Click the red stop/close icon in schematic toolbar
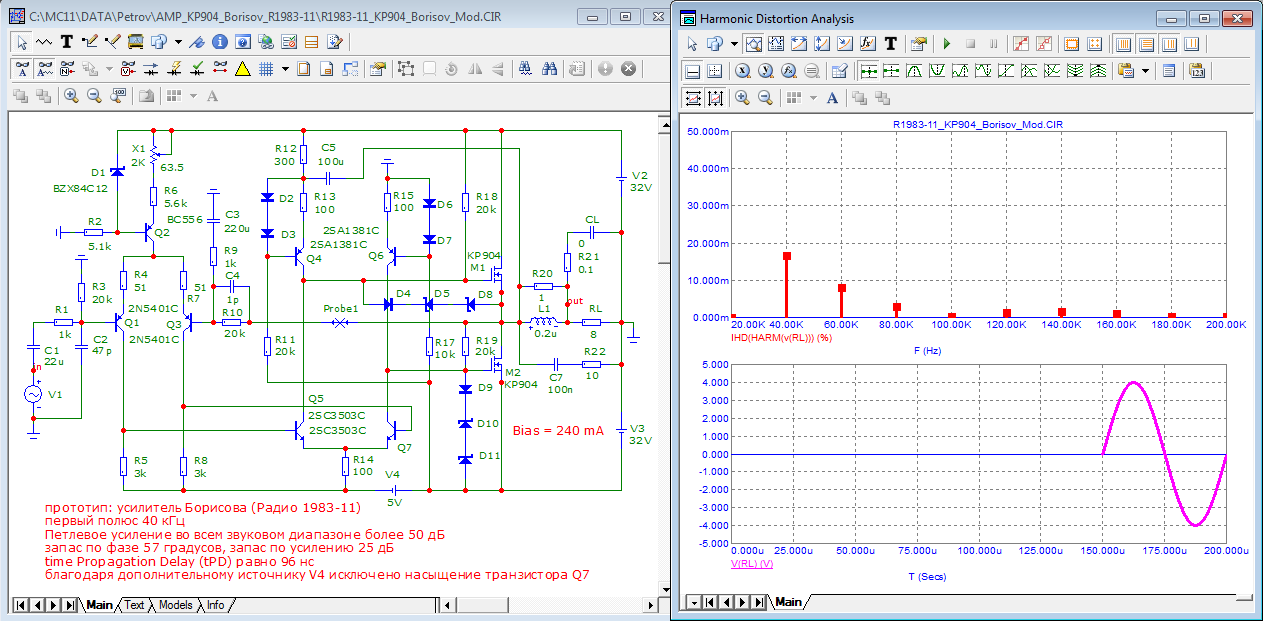Viewport: 1263px width, 621px height. coord(628,69)
